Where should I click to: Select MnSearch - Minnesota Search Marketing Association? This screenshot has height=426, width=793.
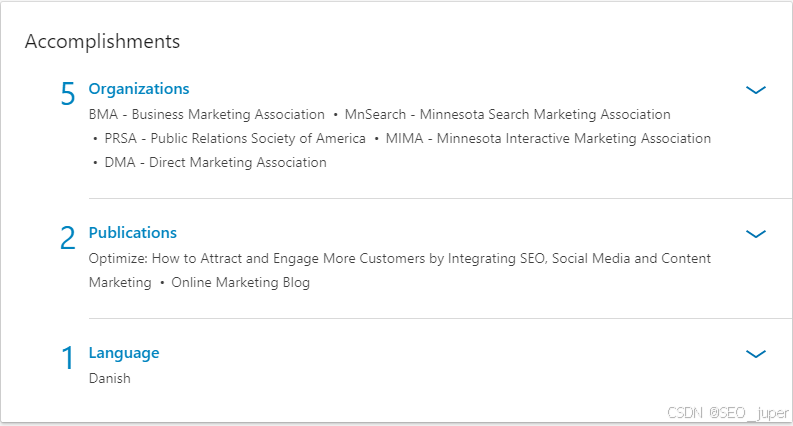pyautogui.click(x=507, y=115)
